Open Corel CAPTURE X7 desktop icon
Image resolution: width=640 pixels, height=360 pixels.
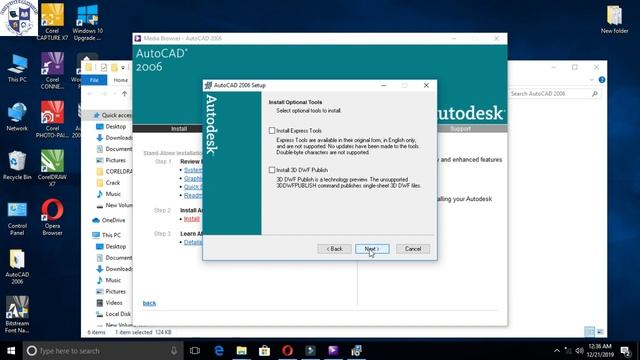[x=52, y=22]
